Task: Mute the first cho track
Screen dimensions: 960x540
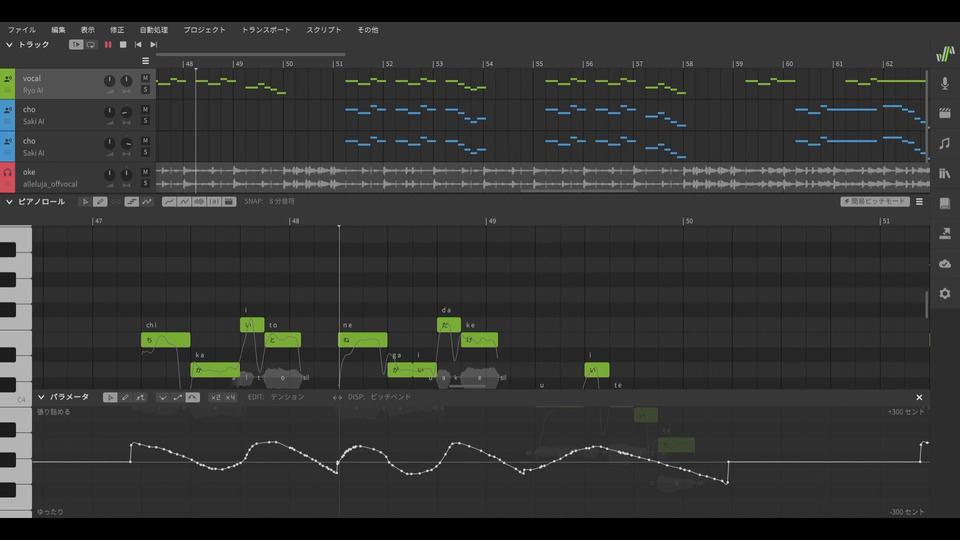Action: pos(145,109)
